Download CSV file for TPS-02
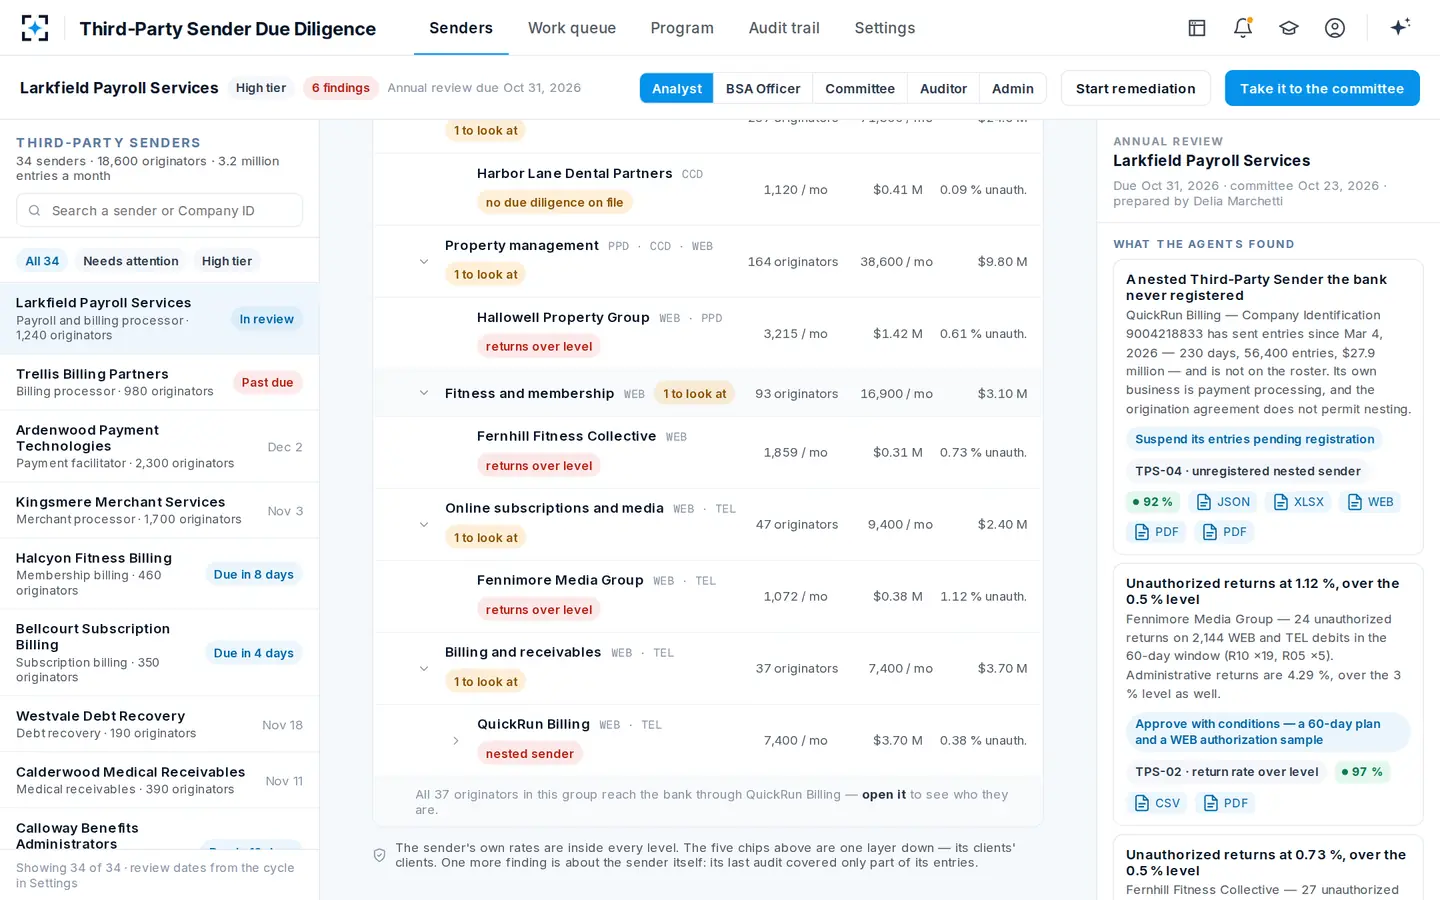Viewport: 1440px width, 900px height. tap(1156, 803)
